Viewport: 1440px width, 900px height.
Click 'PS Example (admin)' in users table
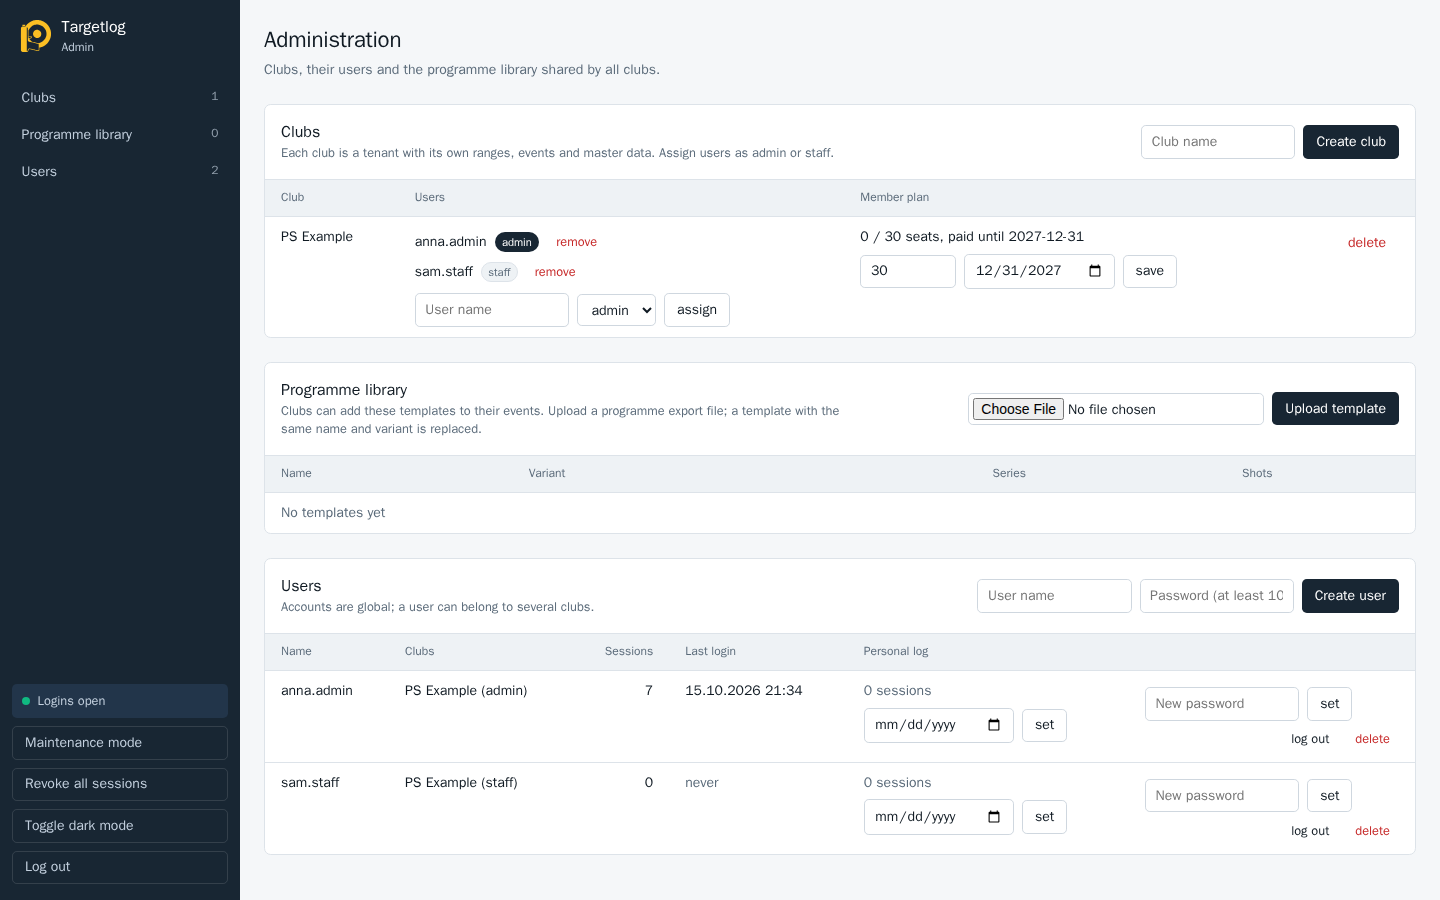coord(466,691)
